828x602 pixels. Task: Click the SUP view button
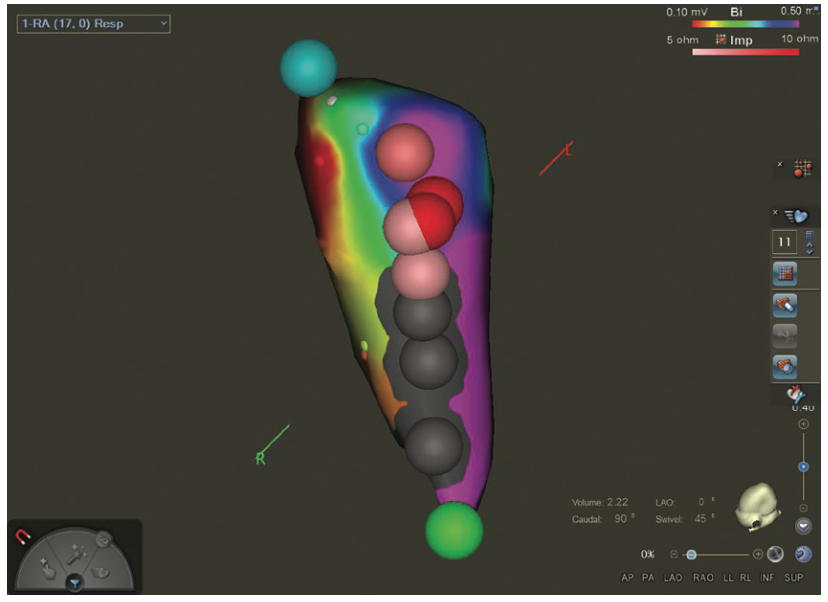click(794, 577)
